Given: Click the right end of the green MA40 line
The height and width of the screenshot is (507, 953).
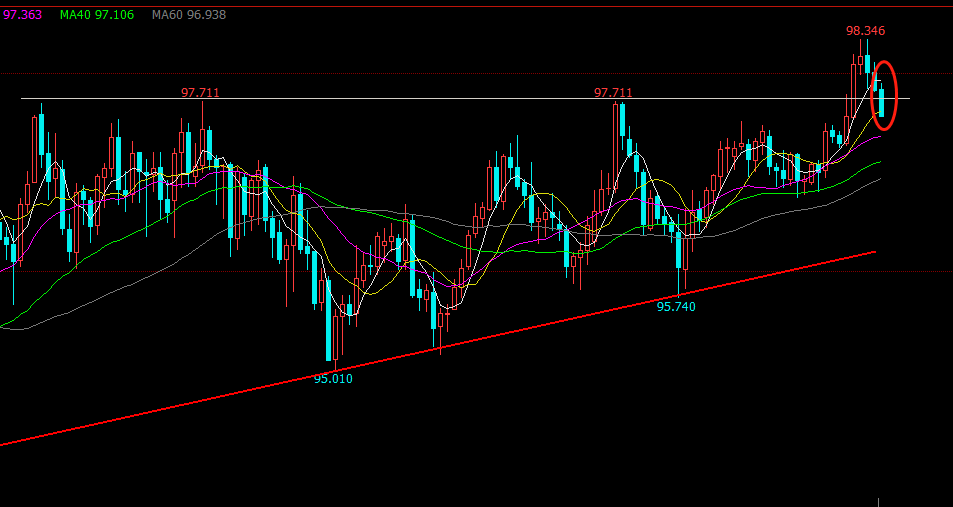Looking at the screenshot, I should [x=879, y=161].
